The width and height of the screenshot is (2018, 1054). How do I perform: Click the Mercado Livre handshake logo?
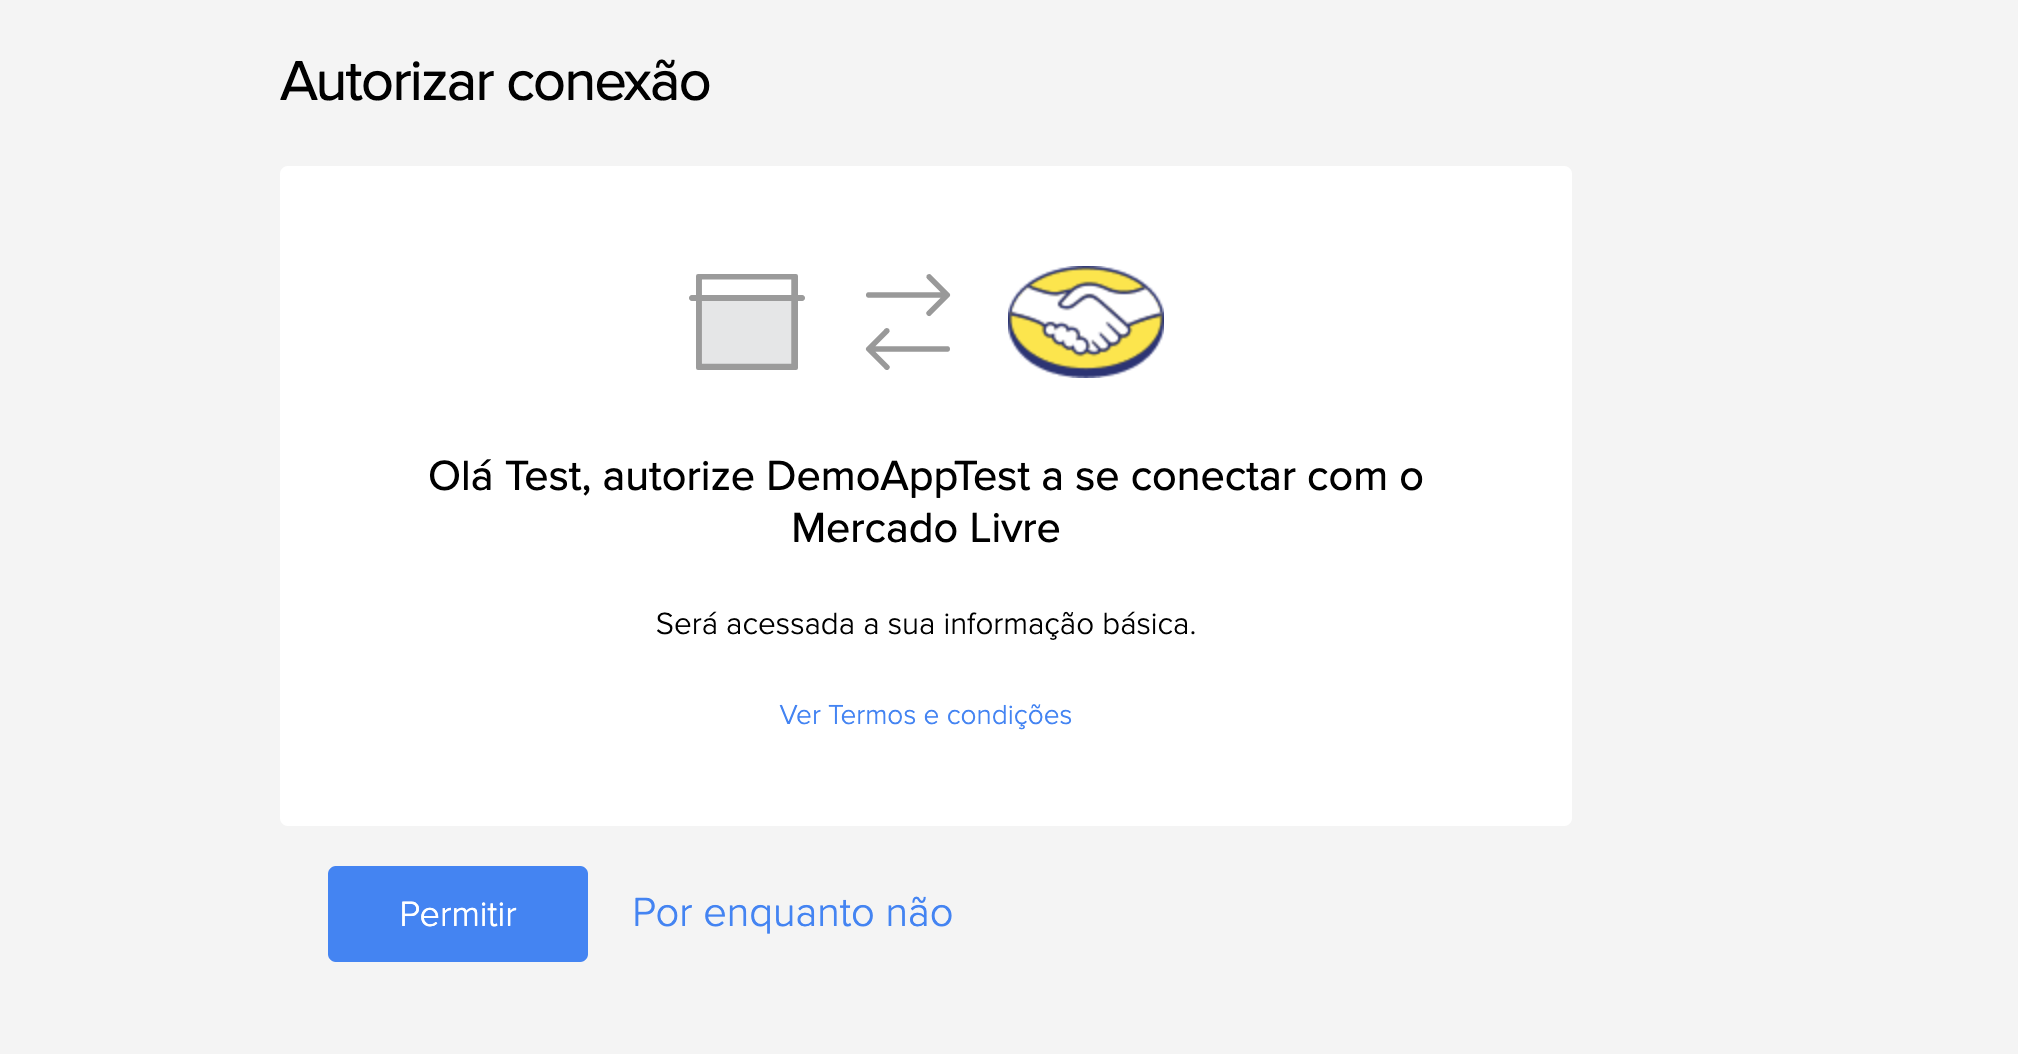[1085, 321]
